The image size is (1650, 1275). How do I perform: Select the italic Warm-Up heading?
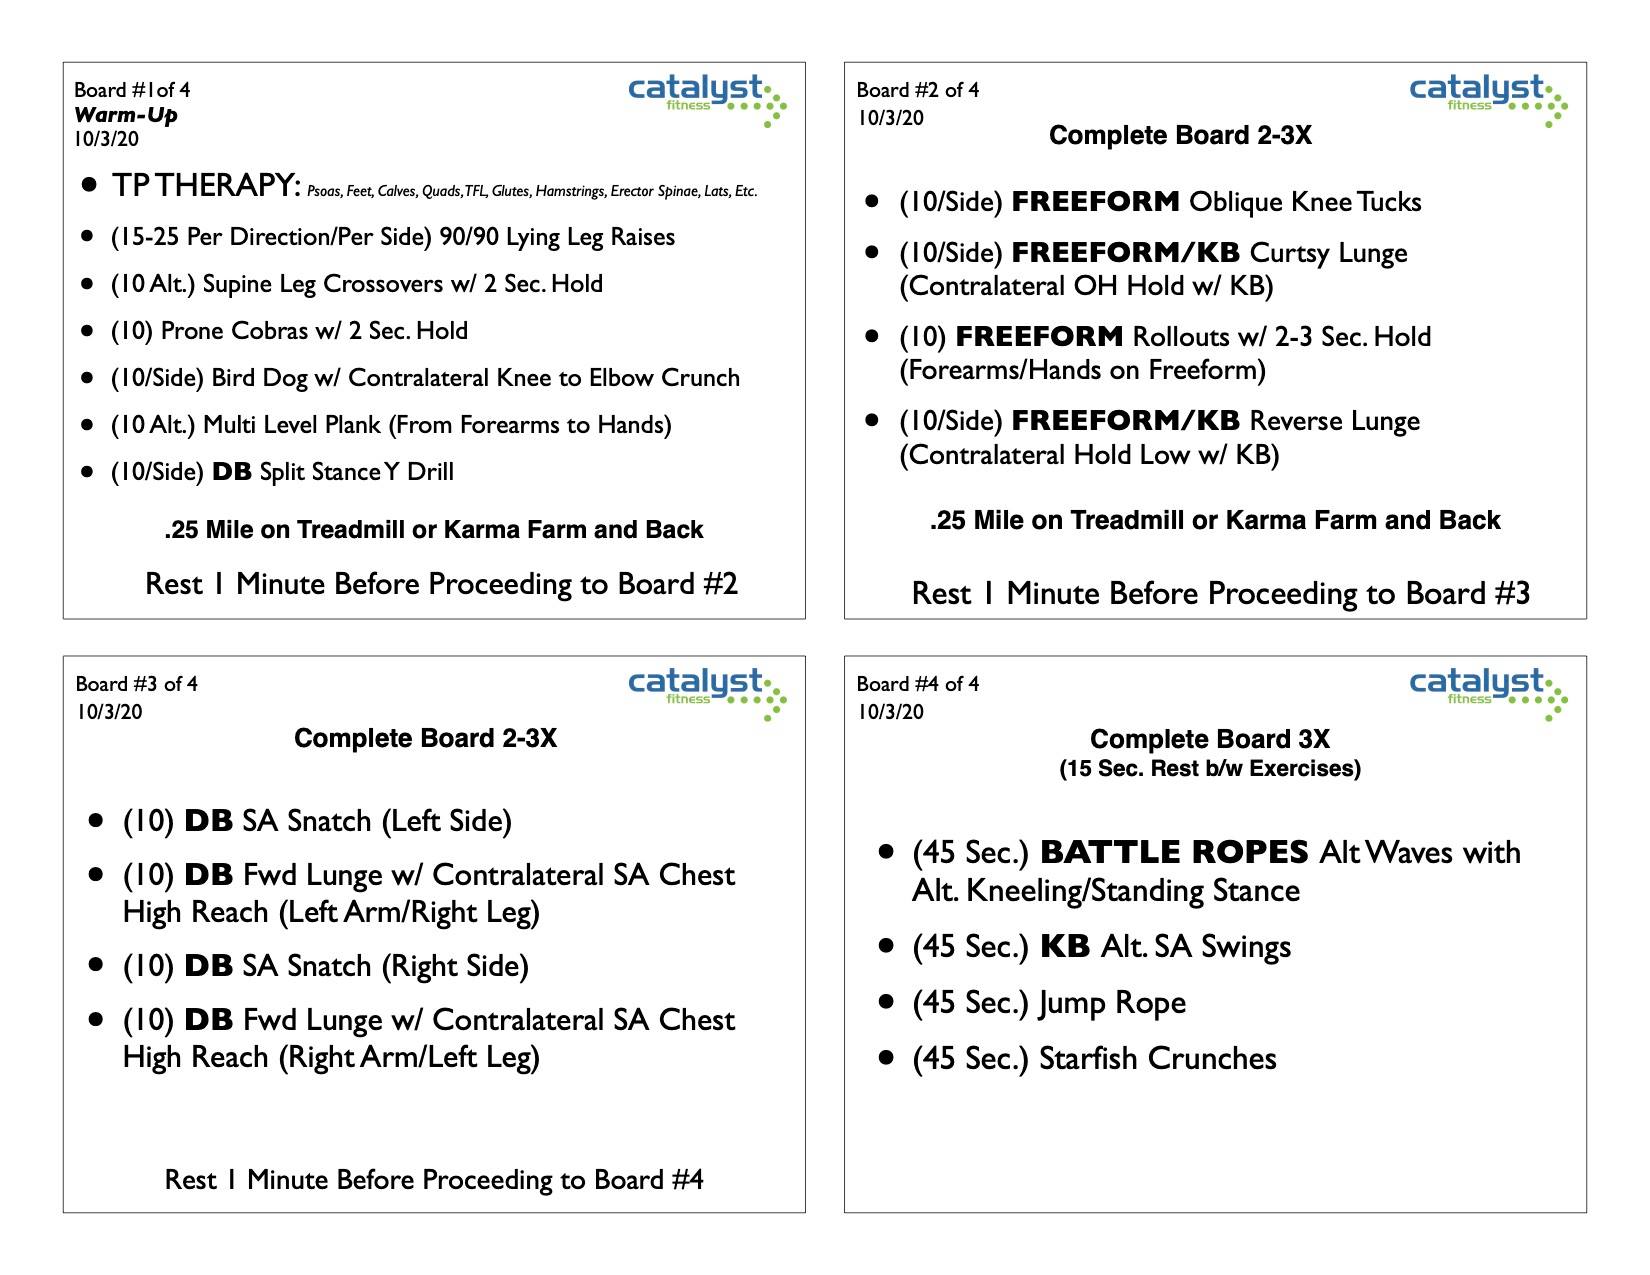(x=126, y=115)
